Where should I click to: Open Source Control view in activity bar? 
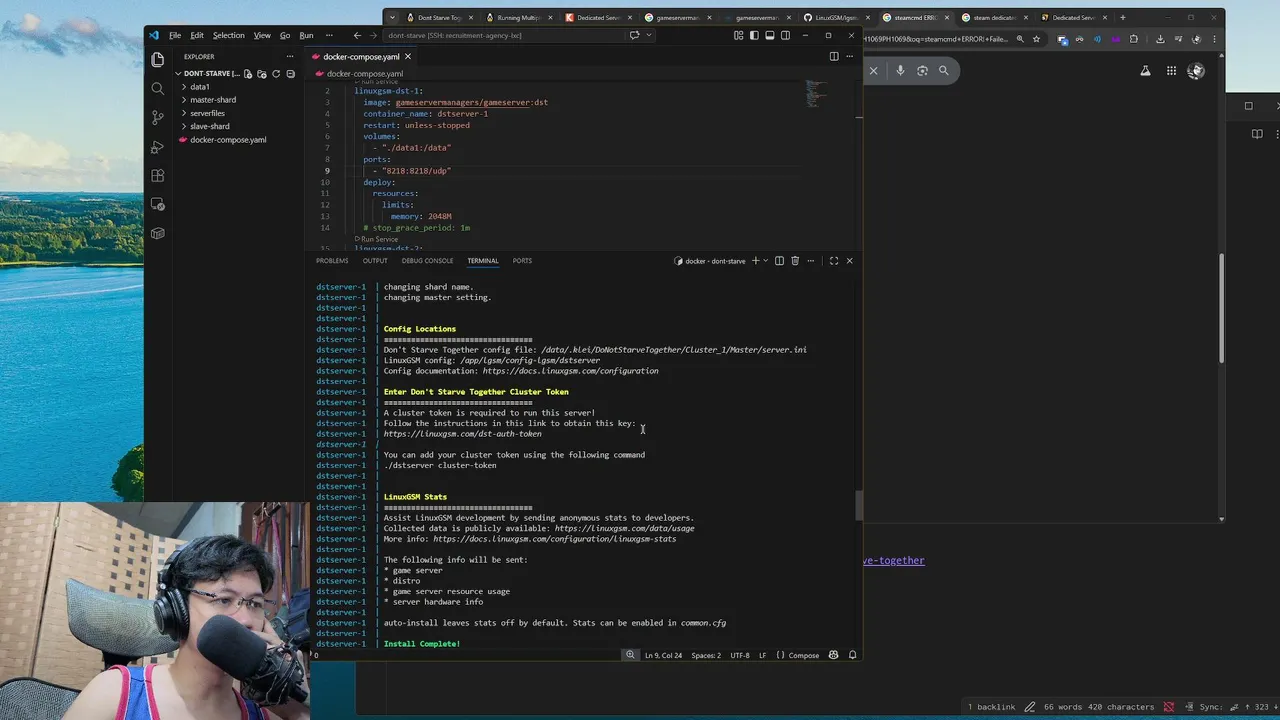pyautogui.click(x=157, y=118)
